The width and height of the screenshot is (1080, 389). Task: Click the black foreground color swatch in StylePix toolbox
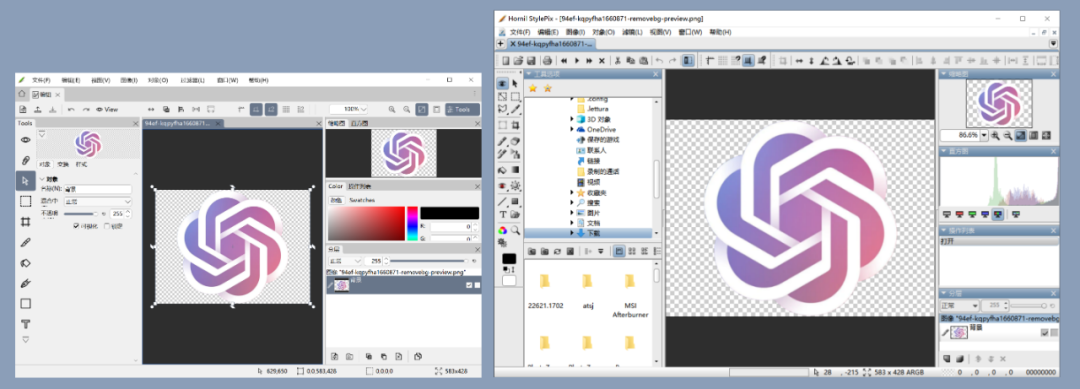509,259
